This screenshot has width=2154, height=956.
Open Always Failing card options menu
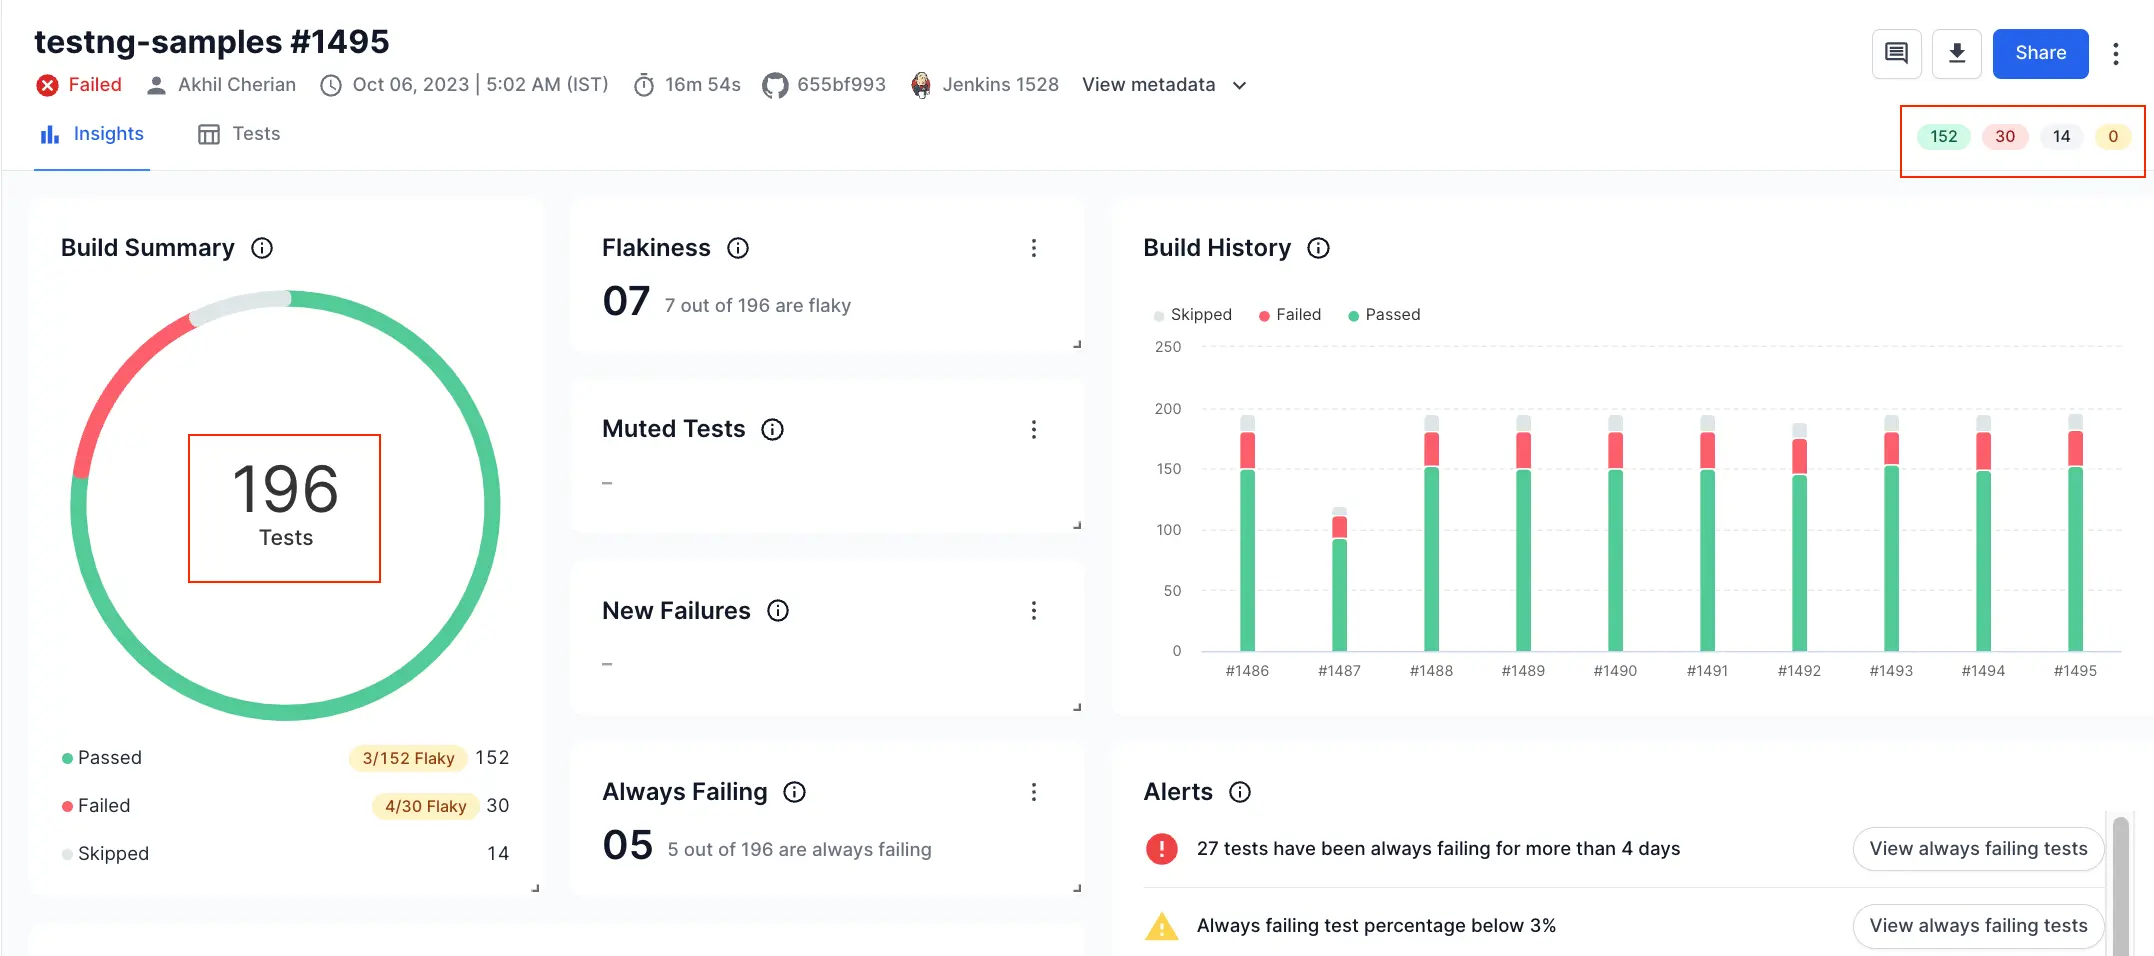(x=1033, y=792)
